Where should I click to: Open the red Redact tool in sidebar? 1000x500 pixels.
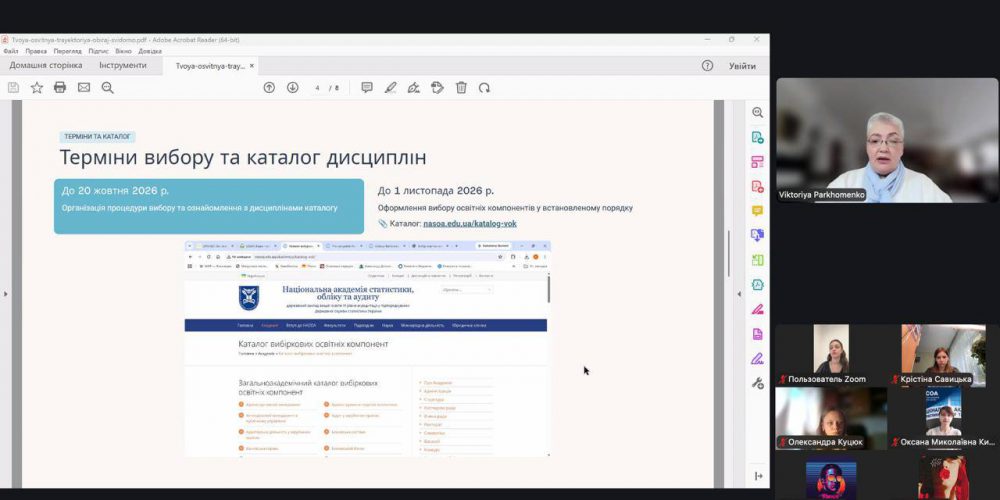coord(757,309)
